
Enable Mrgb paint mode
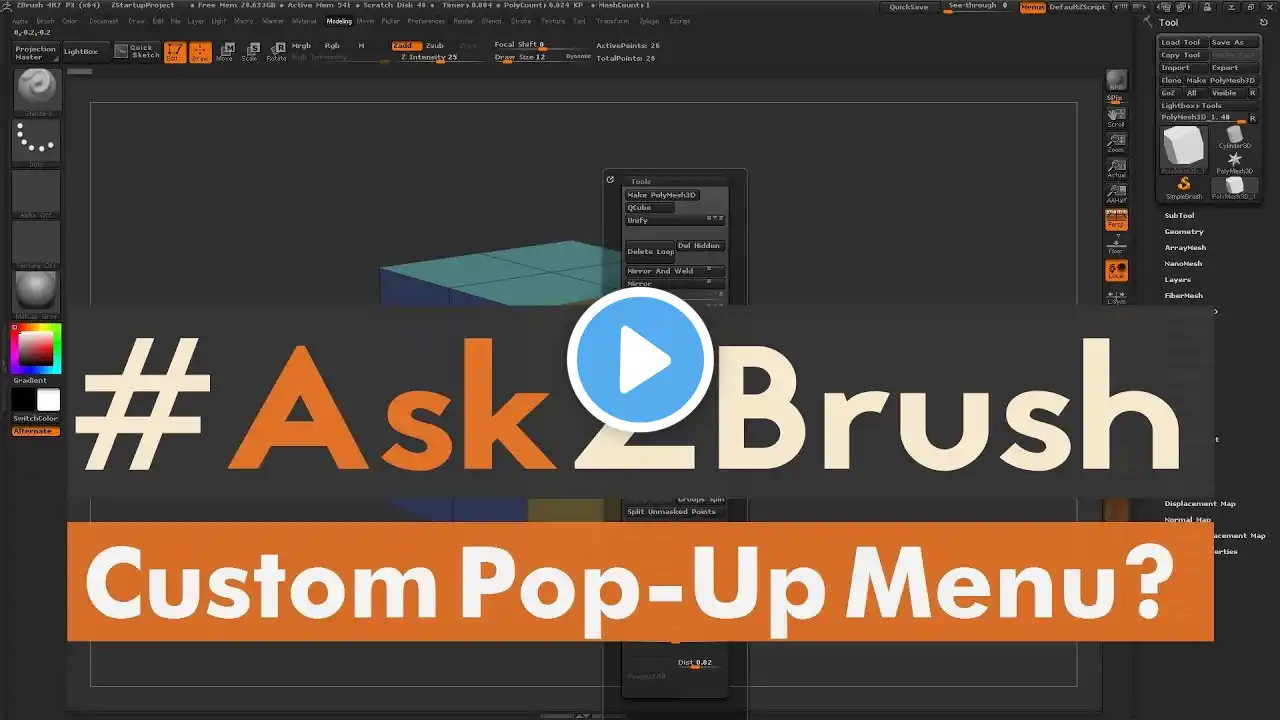click(x=301, y=46)
